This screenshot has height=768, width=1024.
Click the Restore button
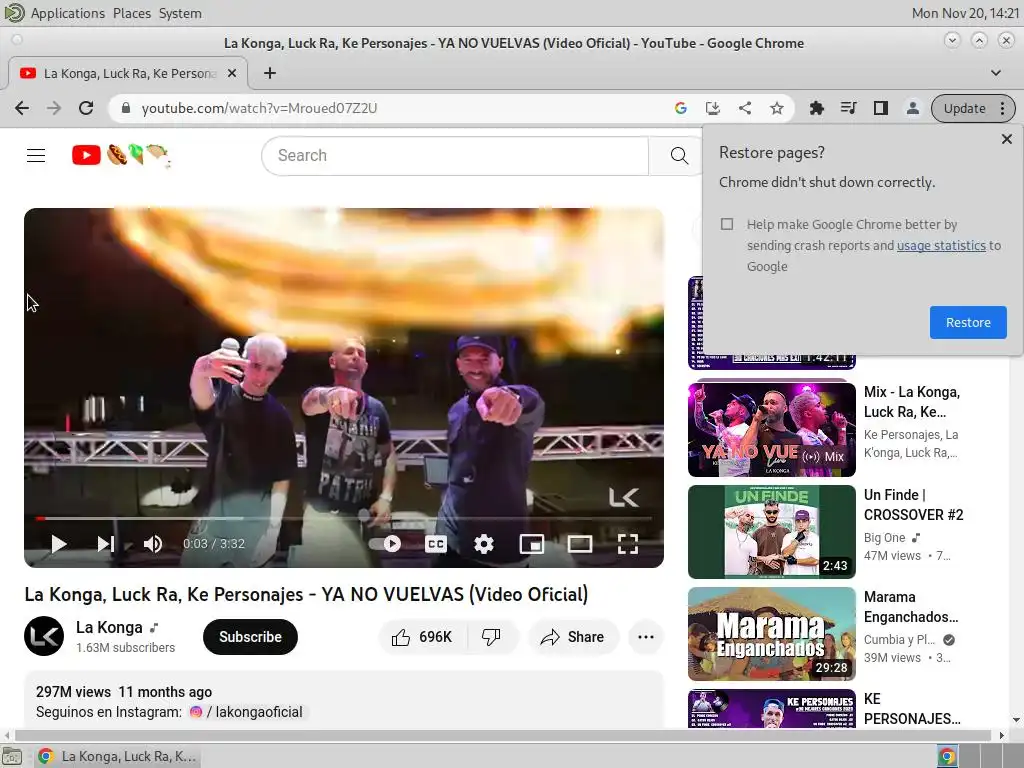[968, 323]
